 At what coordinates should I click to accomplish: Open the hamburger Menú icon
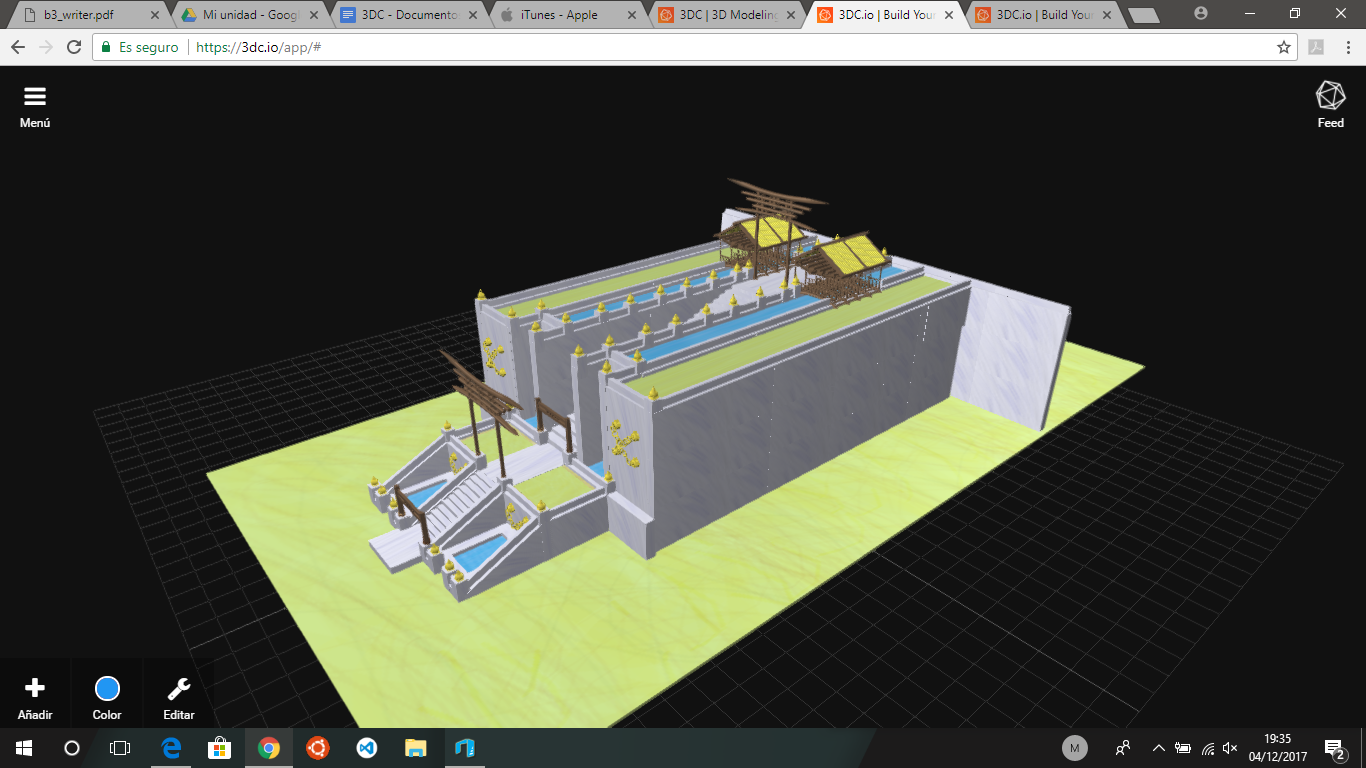(35, 97)
